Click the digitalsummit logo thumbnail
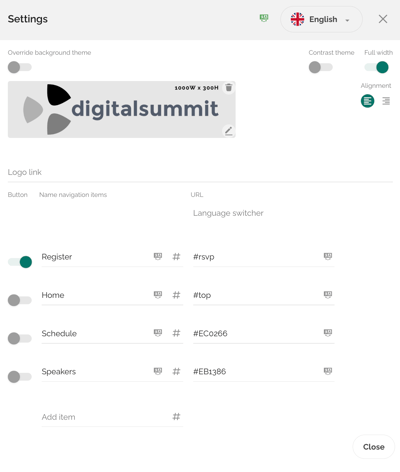 [122, 109]
